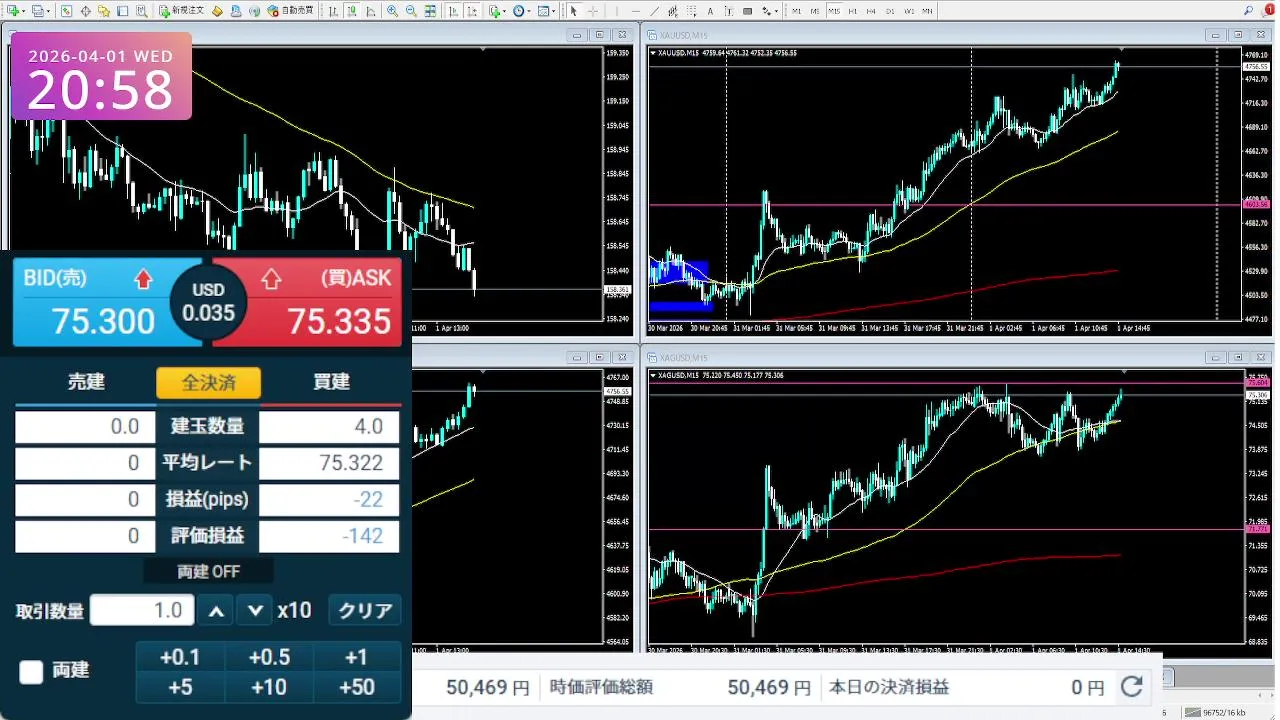Viewport: 1280px width, 720px height.
Task: Open the Profiles toolbar icon
Action: [37, 10]
